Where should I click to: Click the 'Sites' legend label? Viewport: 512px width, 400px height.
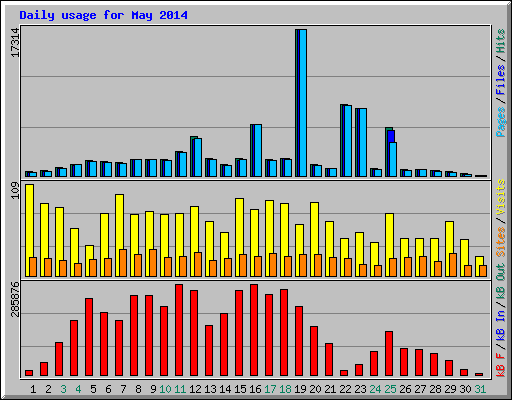(x=500, y=242)
